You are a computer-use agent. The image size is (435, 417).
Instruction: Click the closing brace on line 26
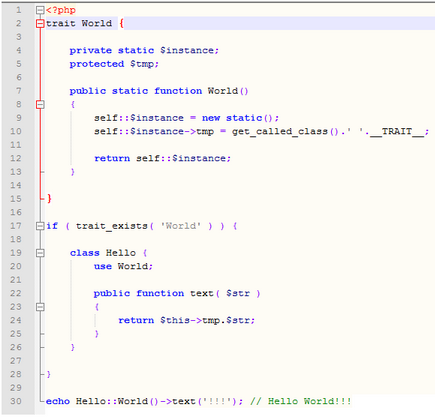point(73,347)
